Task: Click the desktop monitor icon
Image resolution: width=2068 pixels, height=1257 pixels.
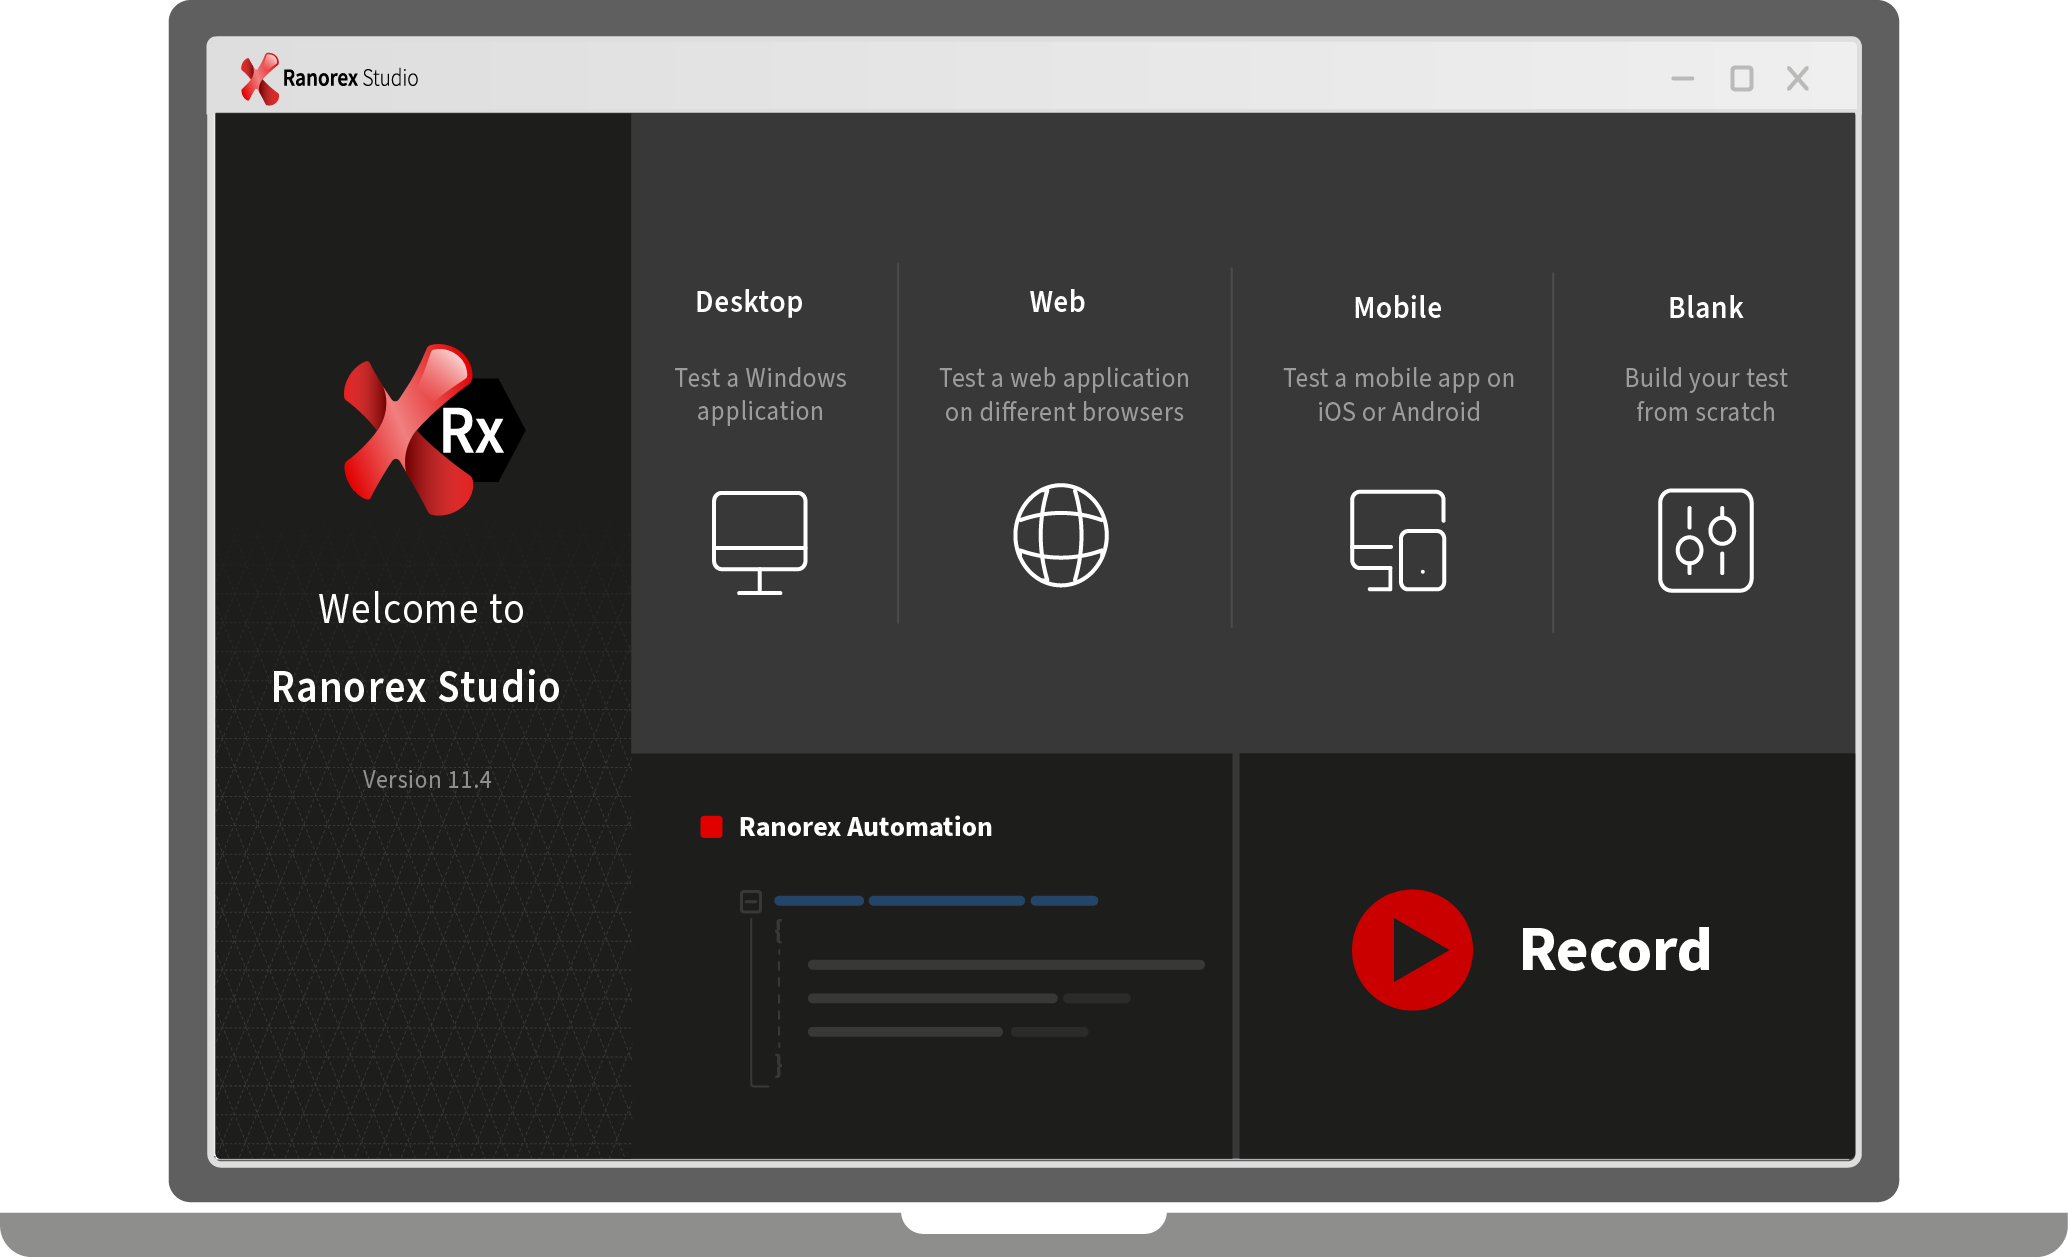Action: tap(759, 542)
